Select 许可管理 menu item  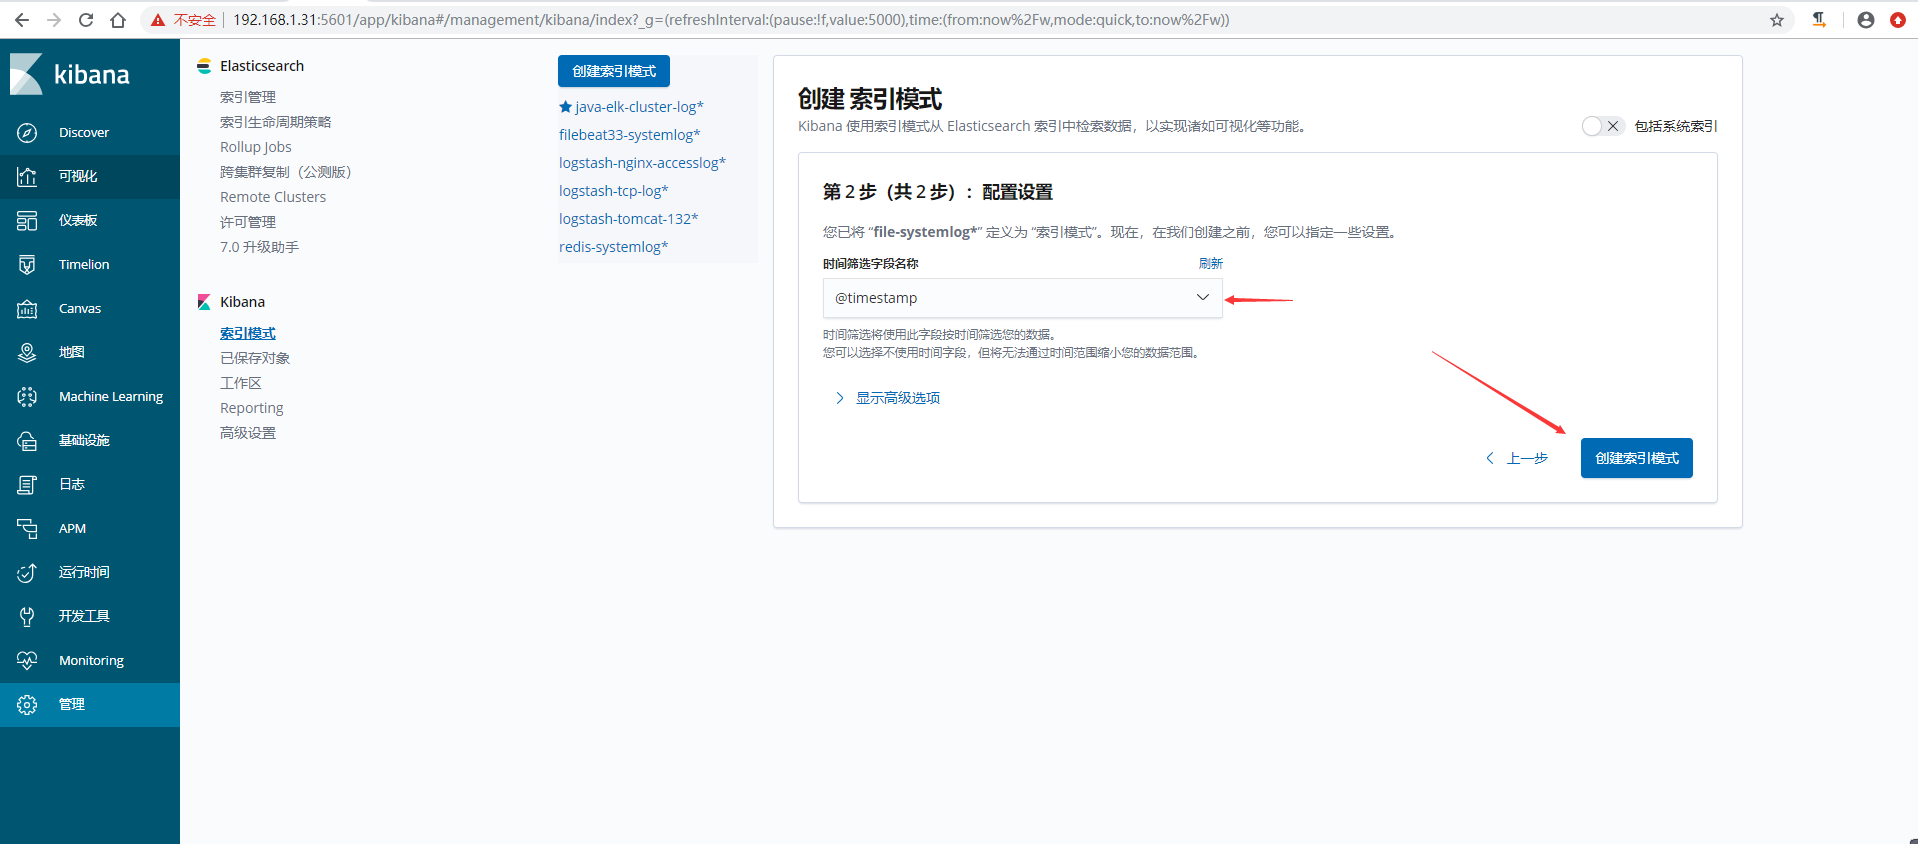(x=248, y=222)
